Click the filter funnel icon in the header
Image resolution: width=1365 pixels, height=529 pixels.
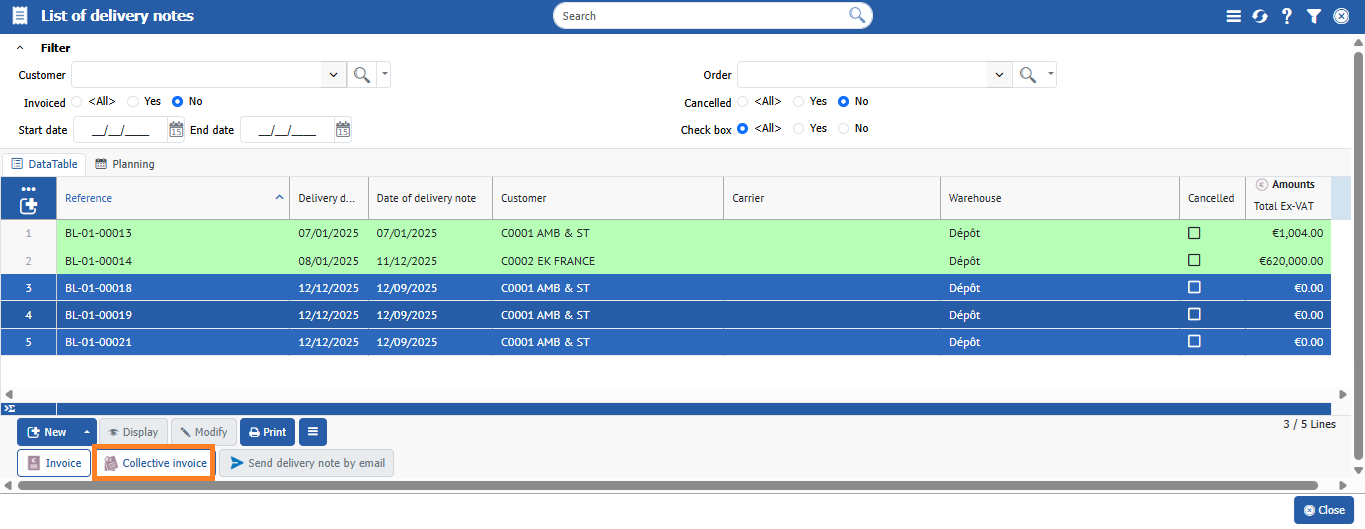[1314, 16]
